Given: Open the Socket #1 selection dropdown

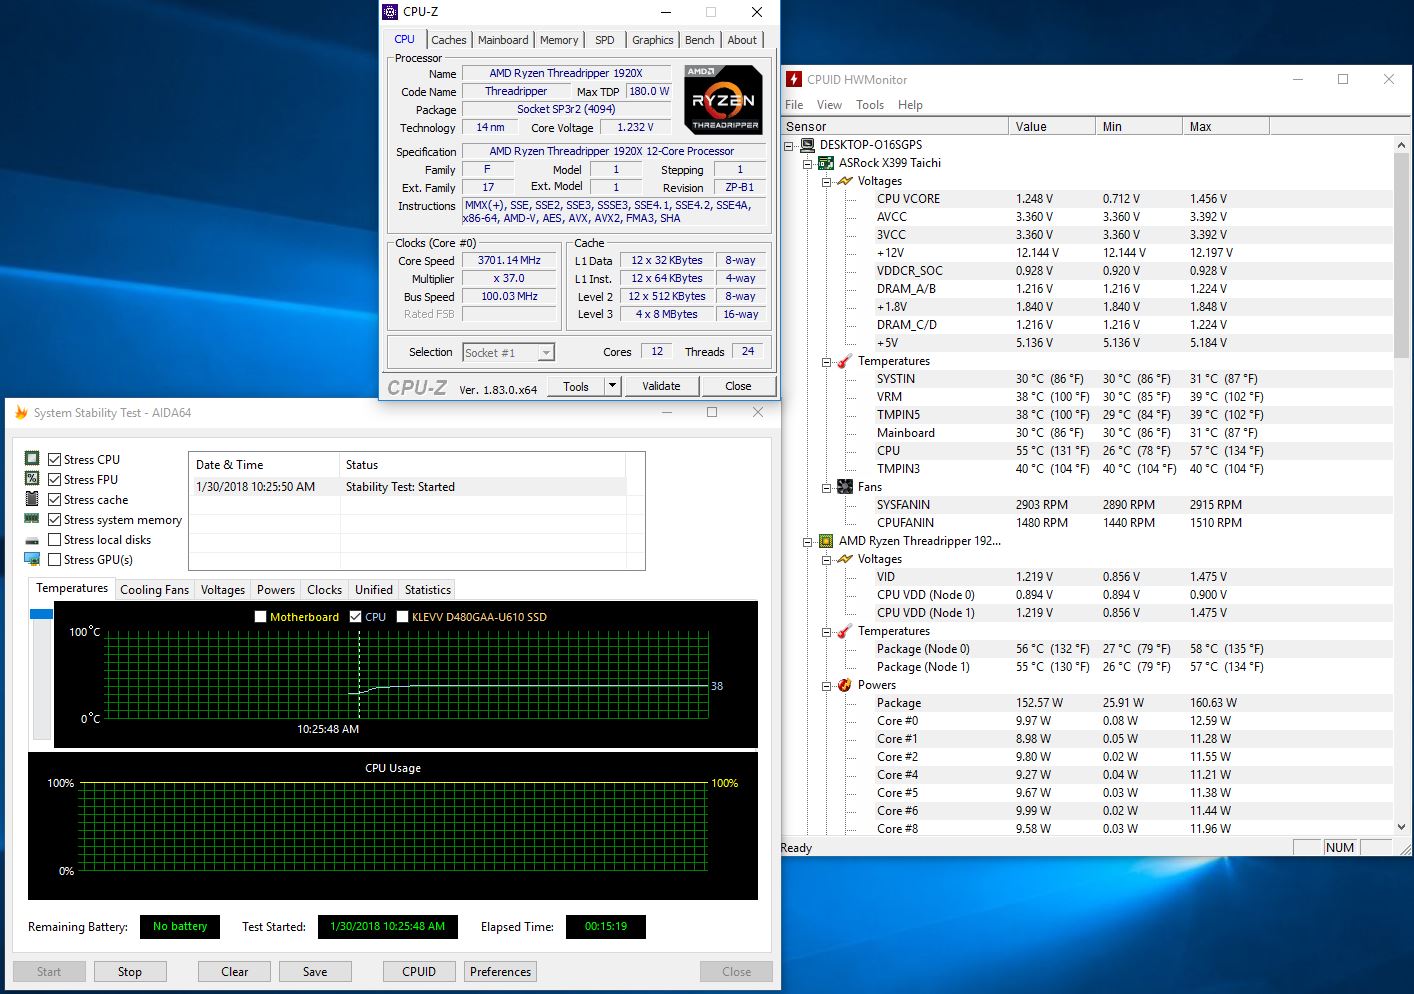Looking at the screenshot, I should pyautogui.click(x=545, y=353).
